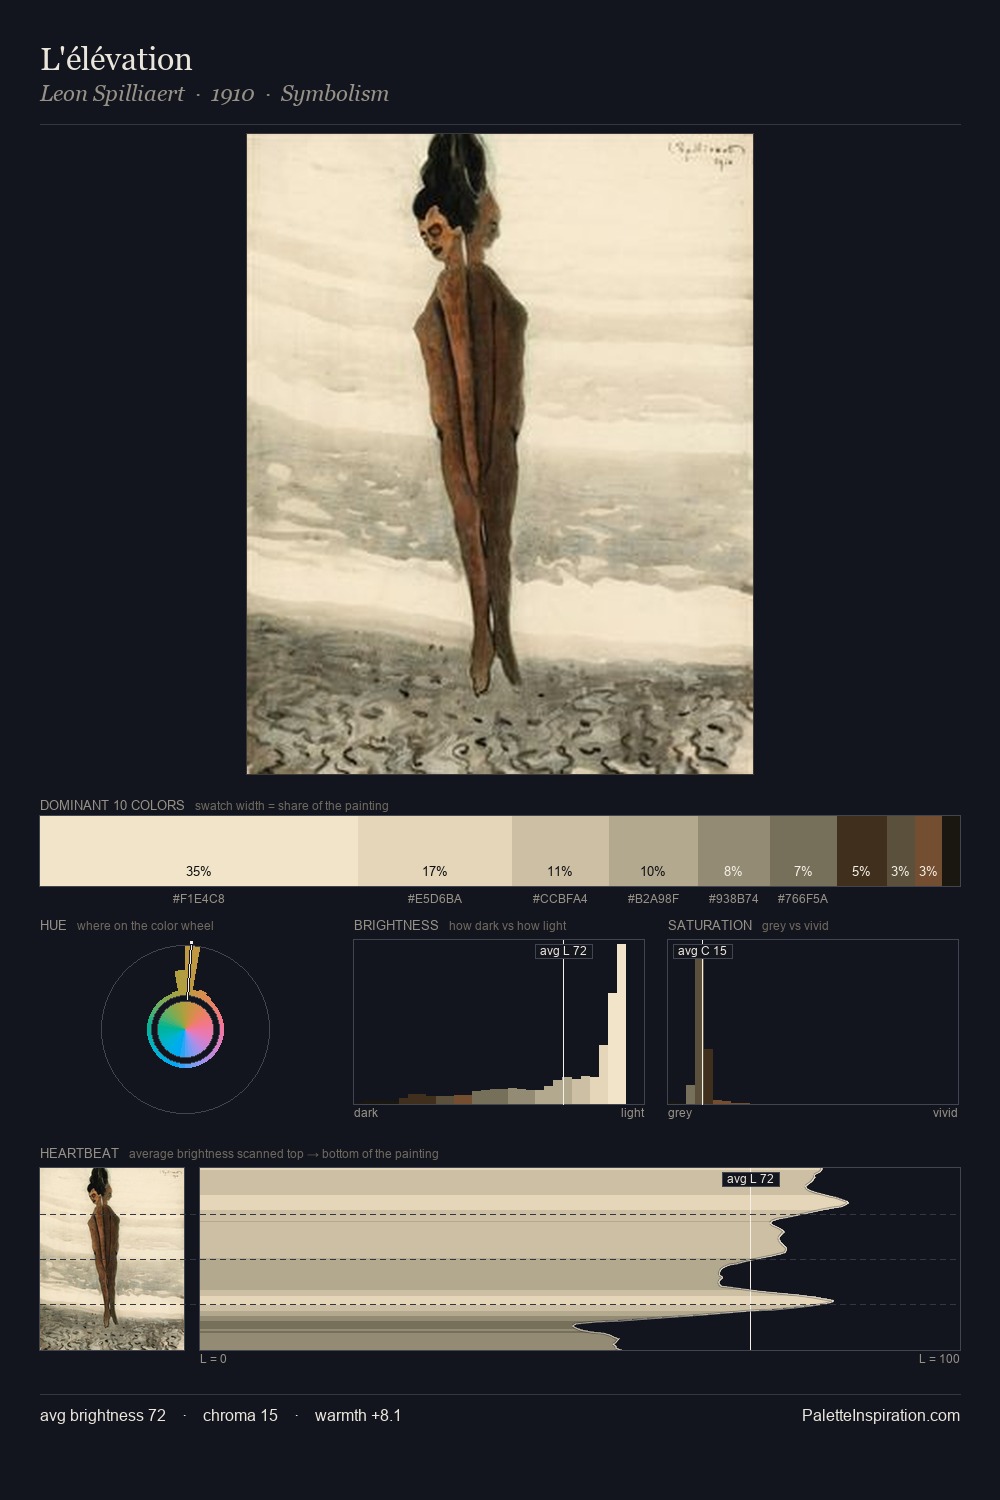Click the brightness histogram tallest bar
Viewport: 1000px width, 1500px height.
click(622, 1024)
